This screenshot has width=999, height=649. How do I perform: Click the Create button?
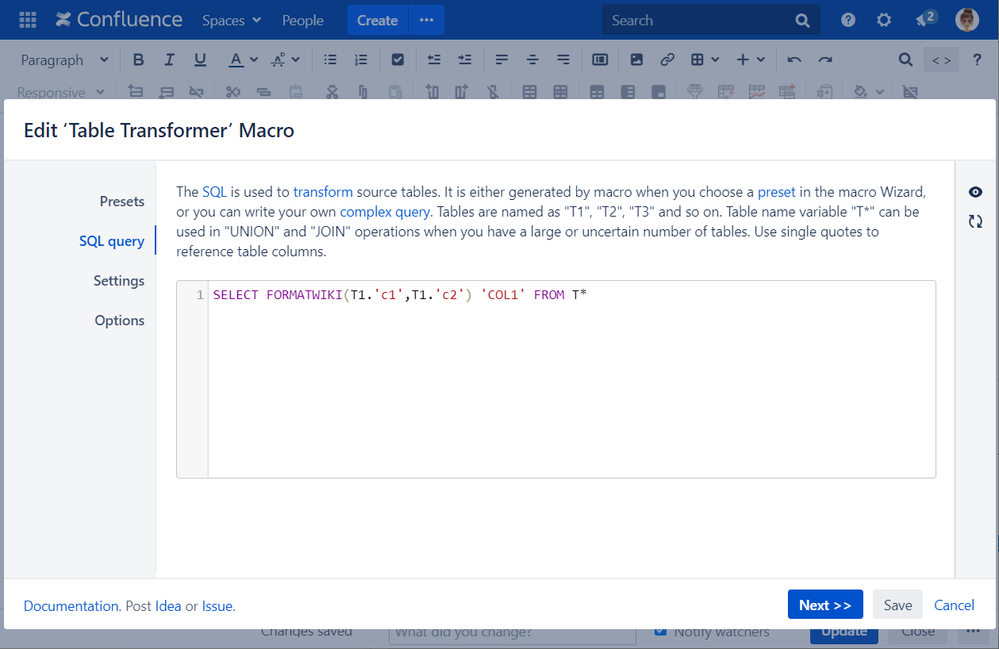tap(377, 20)
